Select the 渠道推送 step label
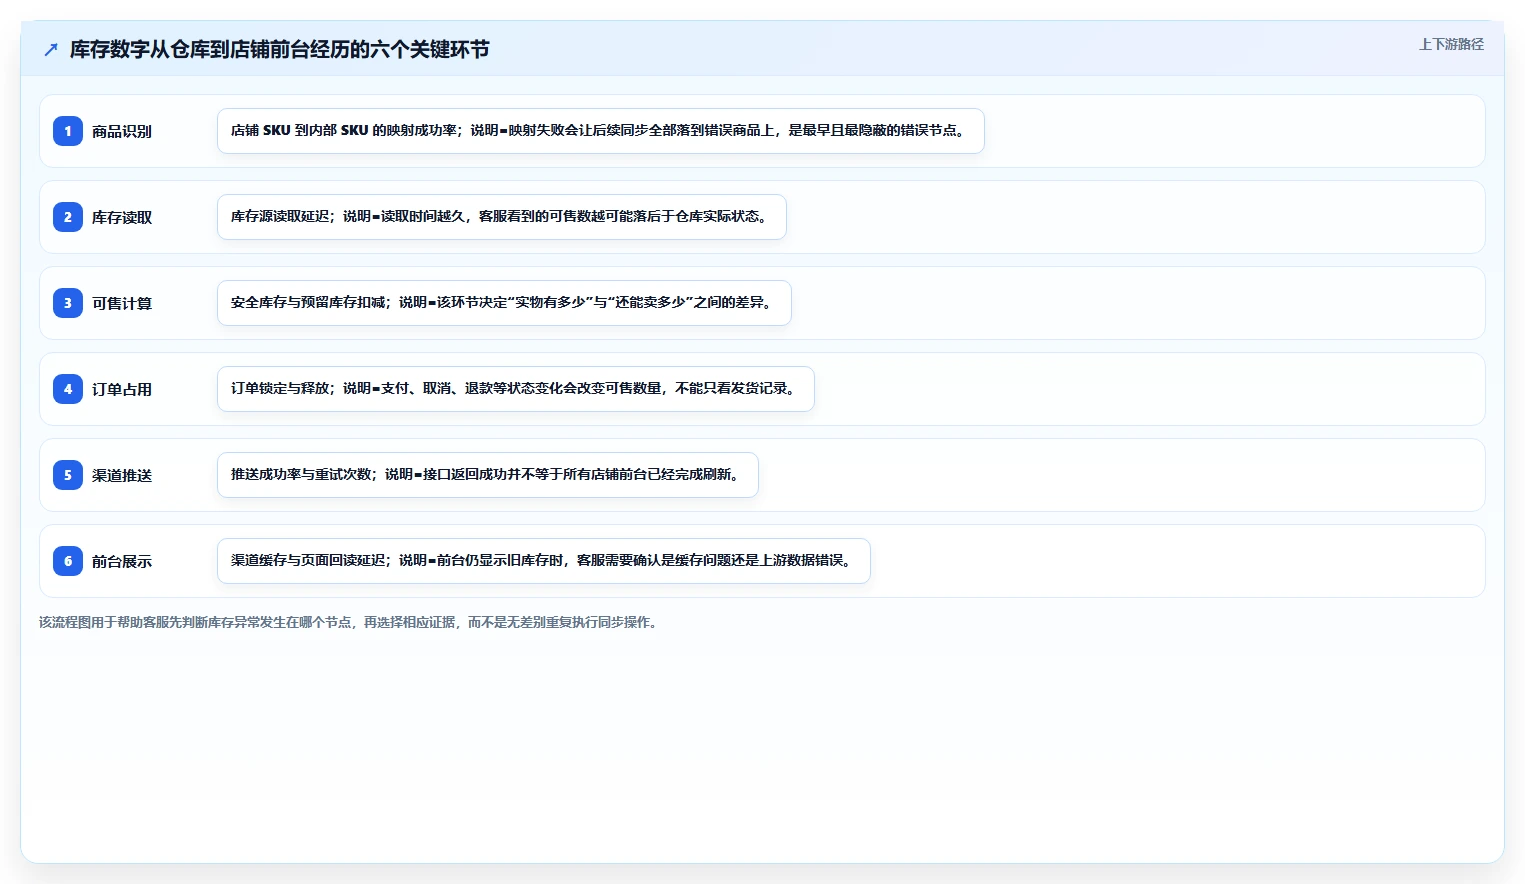Image resolution: width=1525 pixels, height=884 pixels. [x=122, y=475]
